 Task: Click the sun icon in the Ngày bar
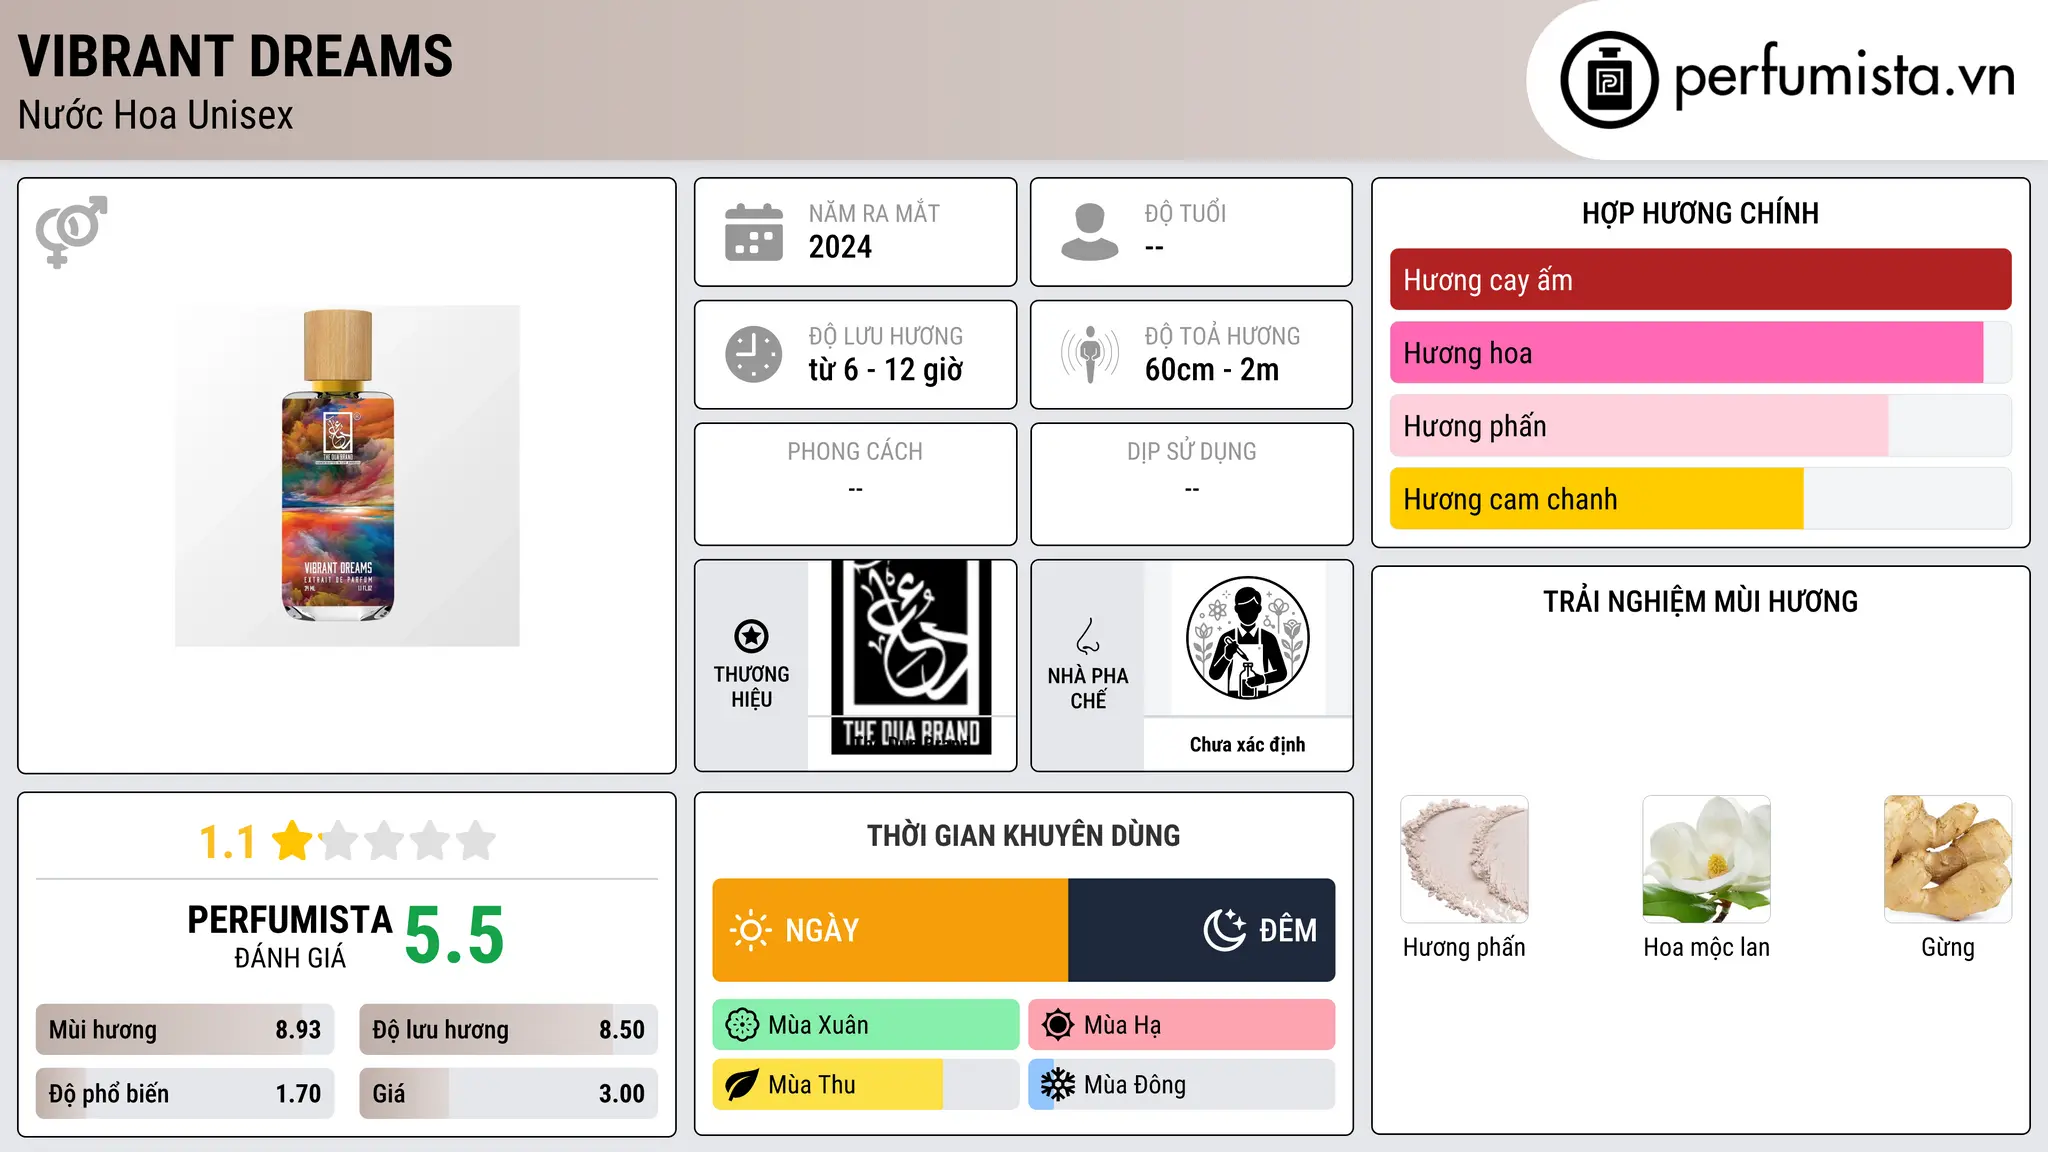751,930
